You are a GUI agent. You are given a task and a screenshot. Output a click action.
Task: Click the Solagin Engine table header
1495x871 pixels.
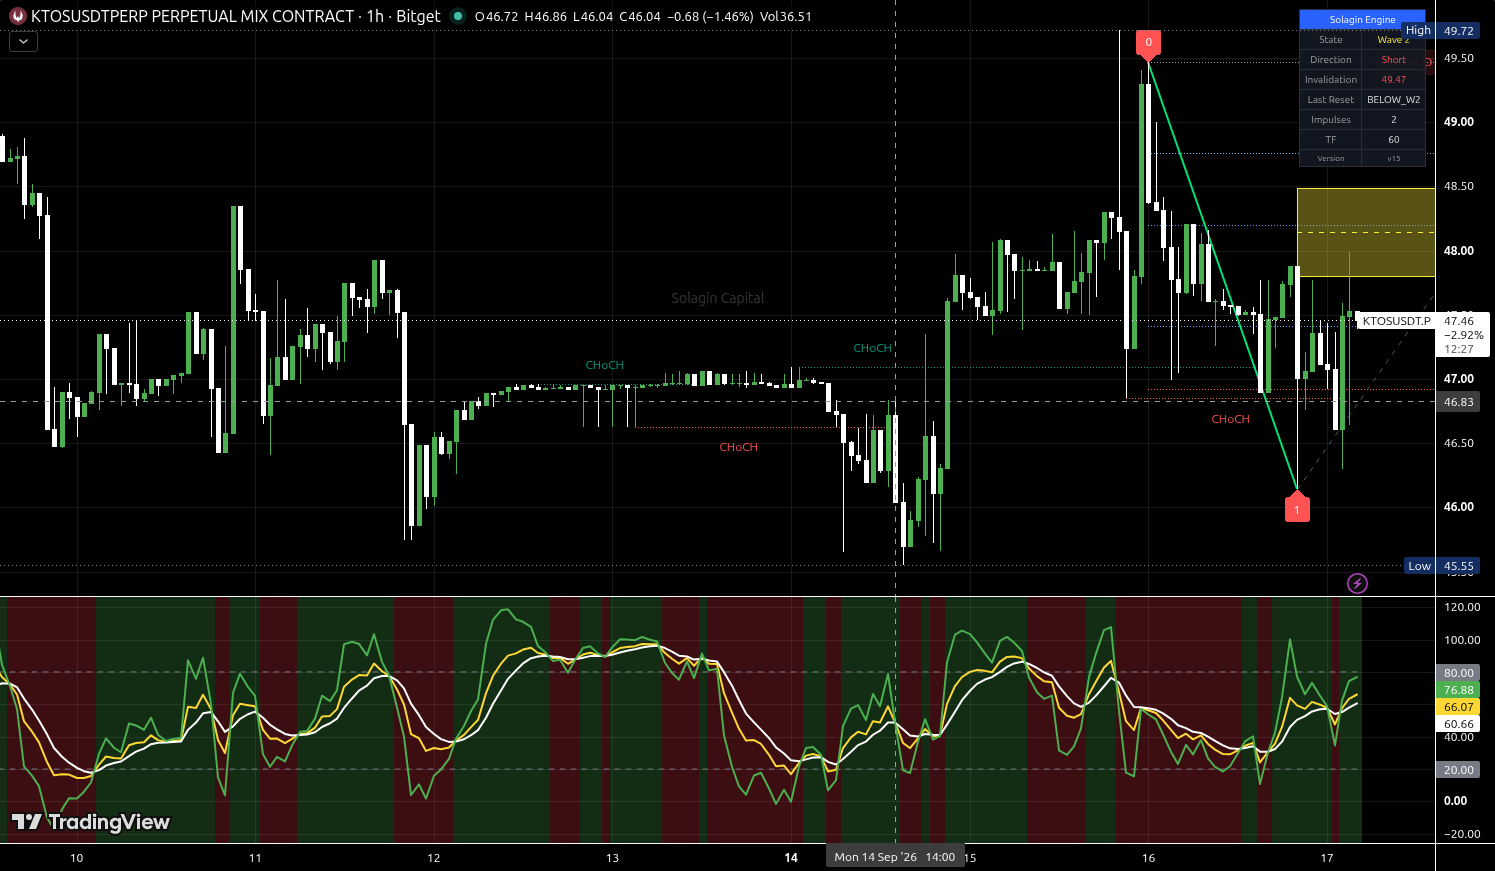(x=1362, y=20)
